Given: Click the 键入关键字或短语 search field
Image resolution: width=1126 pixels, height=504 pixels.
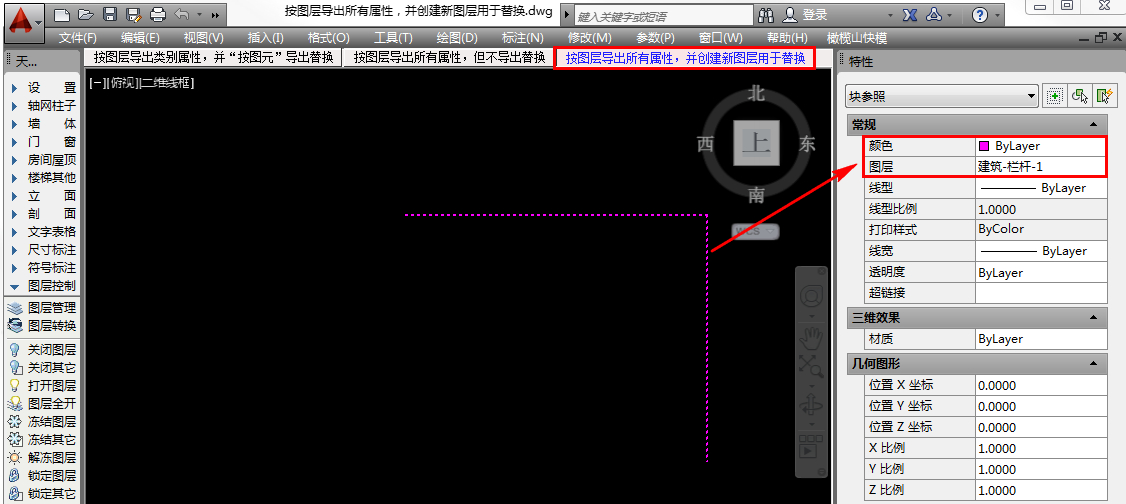Looking at the screenshot, I should 663,15.
